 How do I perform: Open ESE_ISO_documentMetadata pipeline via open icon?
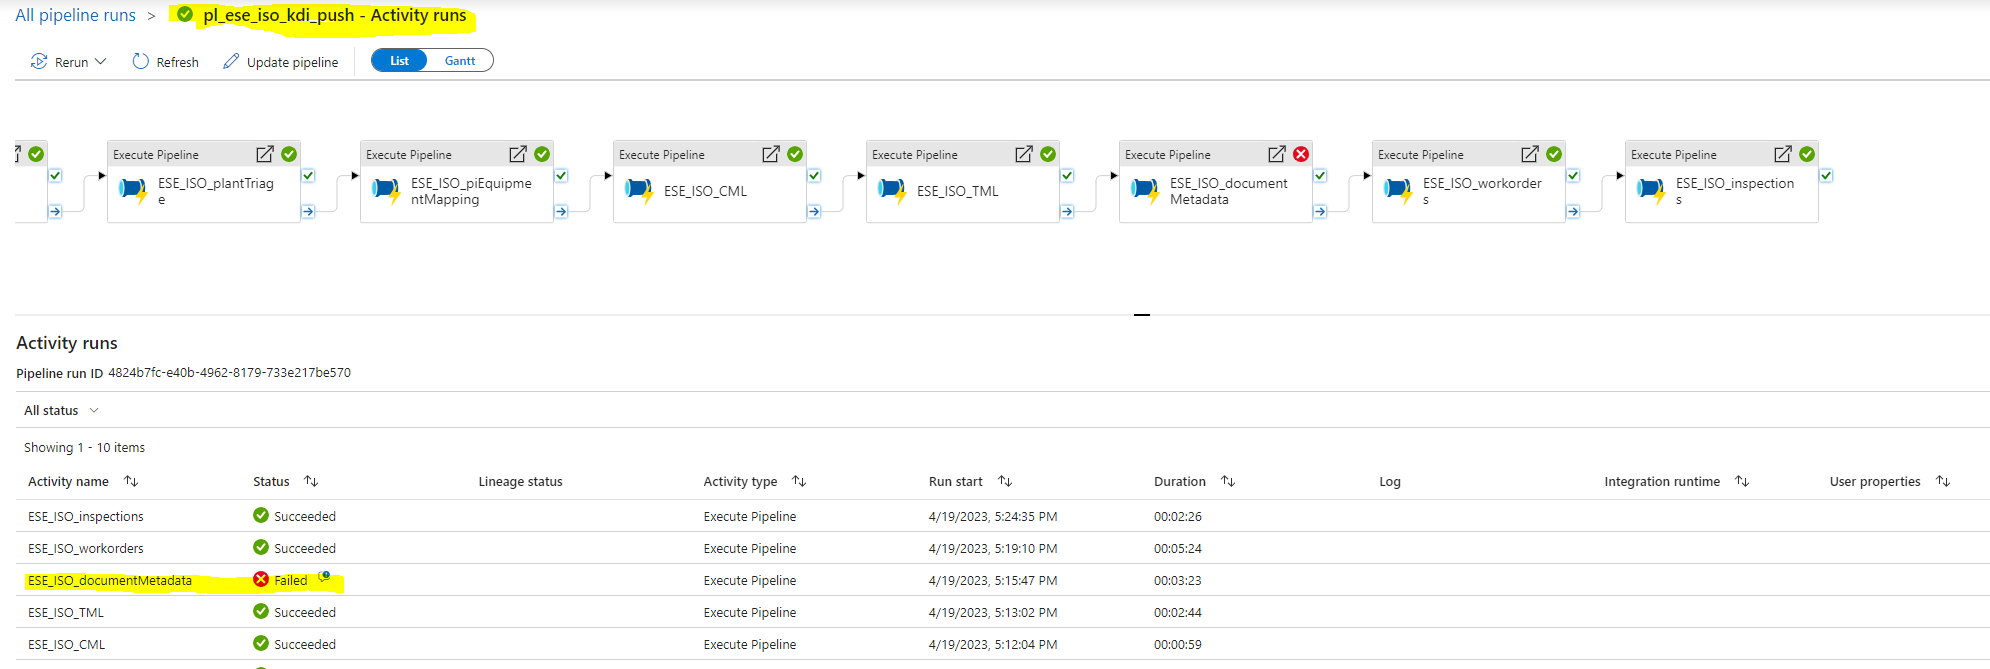point(1277,154)
